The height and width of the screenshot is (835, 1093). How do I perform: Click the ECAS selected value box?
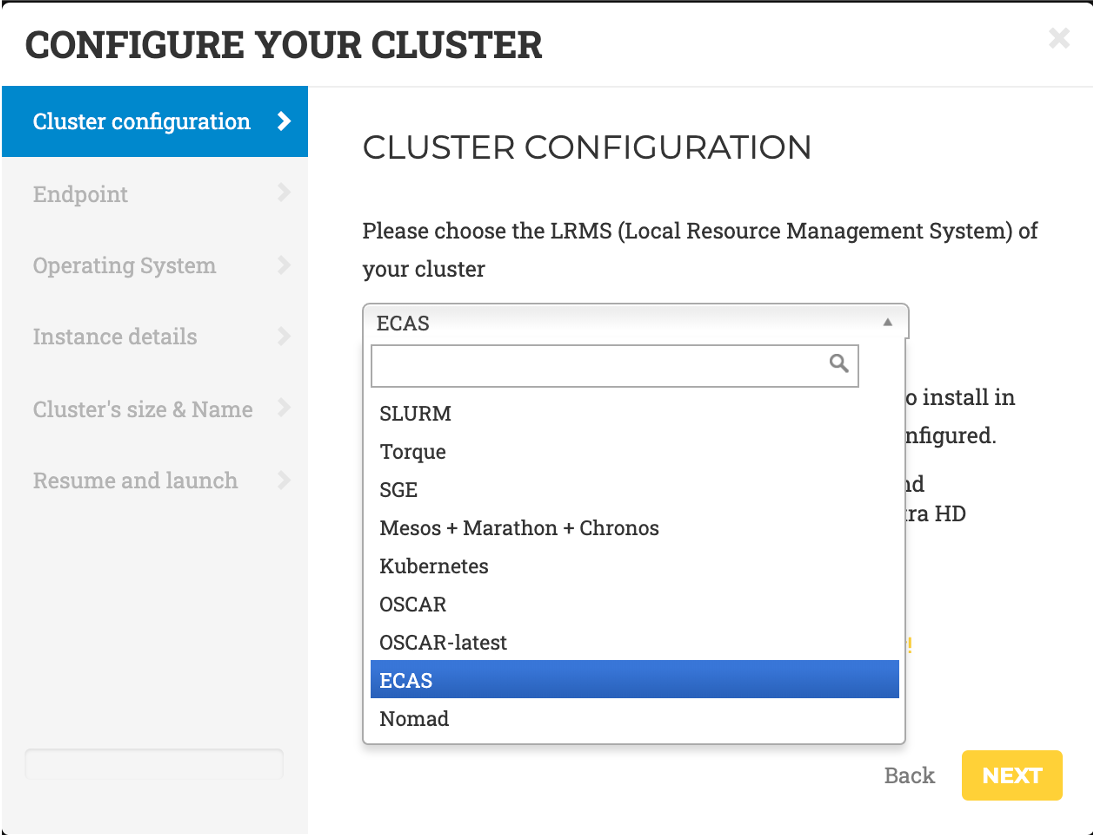(620, 322)
